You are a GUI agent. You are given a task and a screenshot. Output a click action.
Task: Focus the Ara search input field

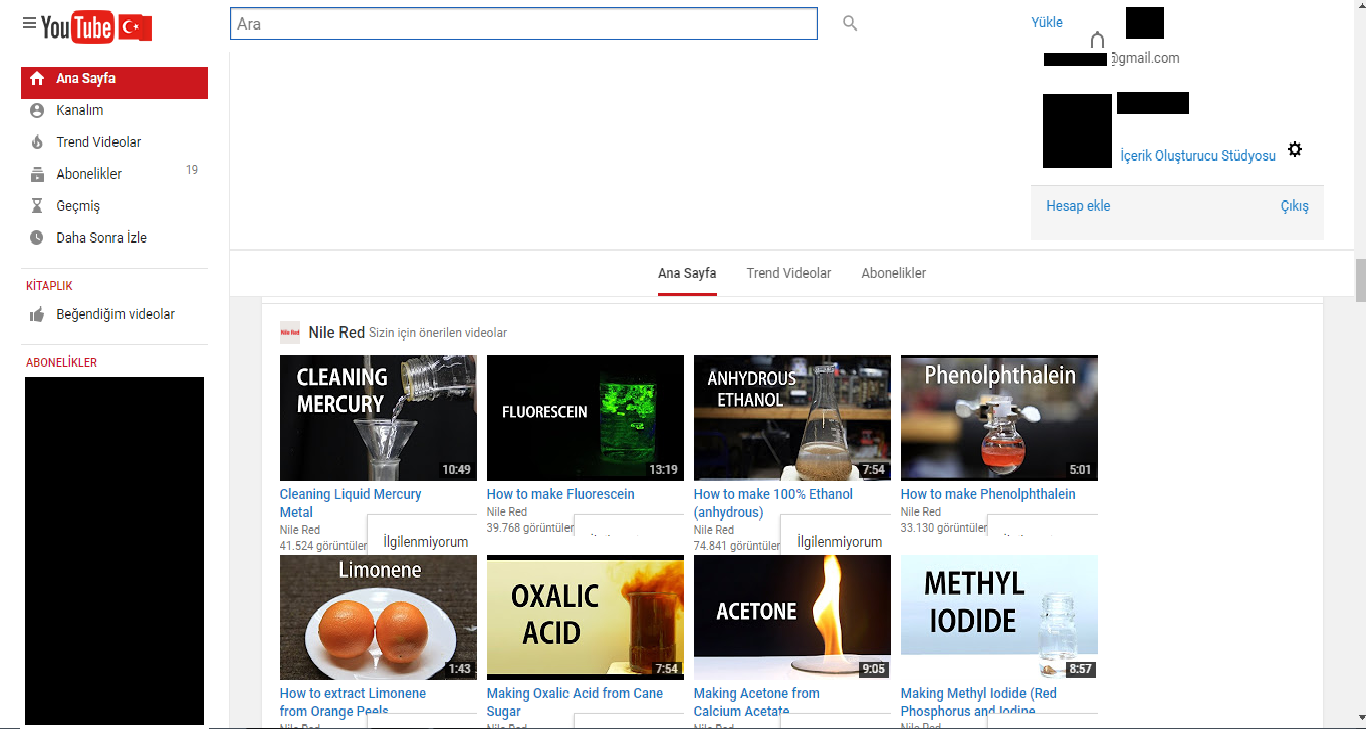524,24
